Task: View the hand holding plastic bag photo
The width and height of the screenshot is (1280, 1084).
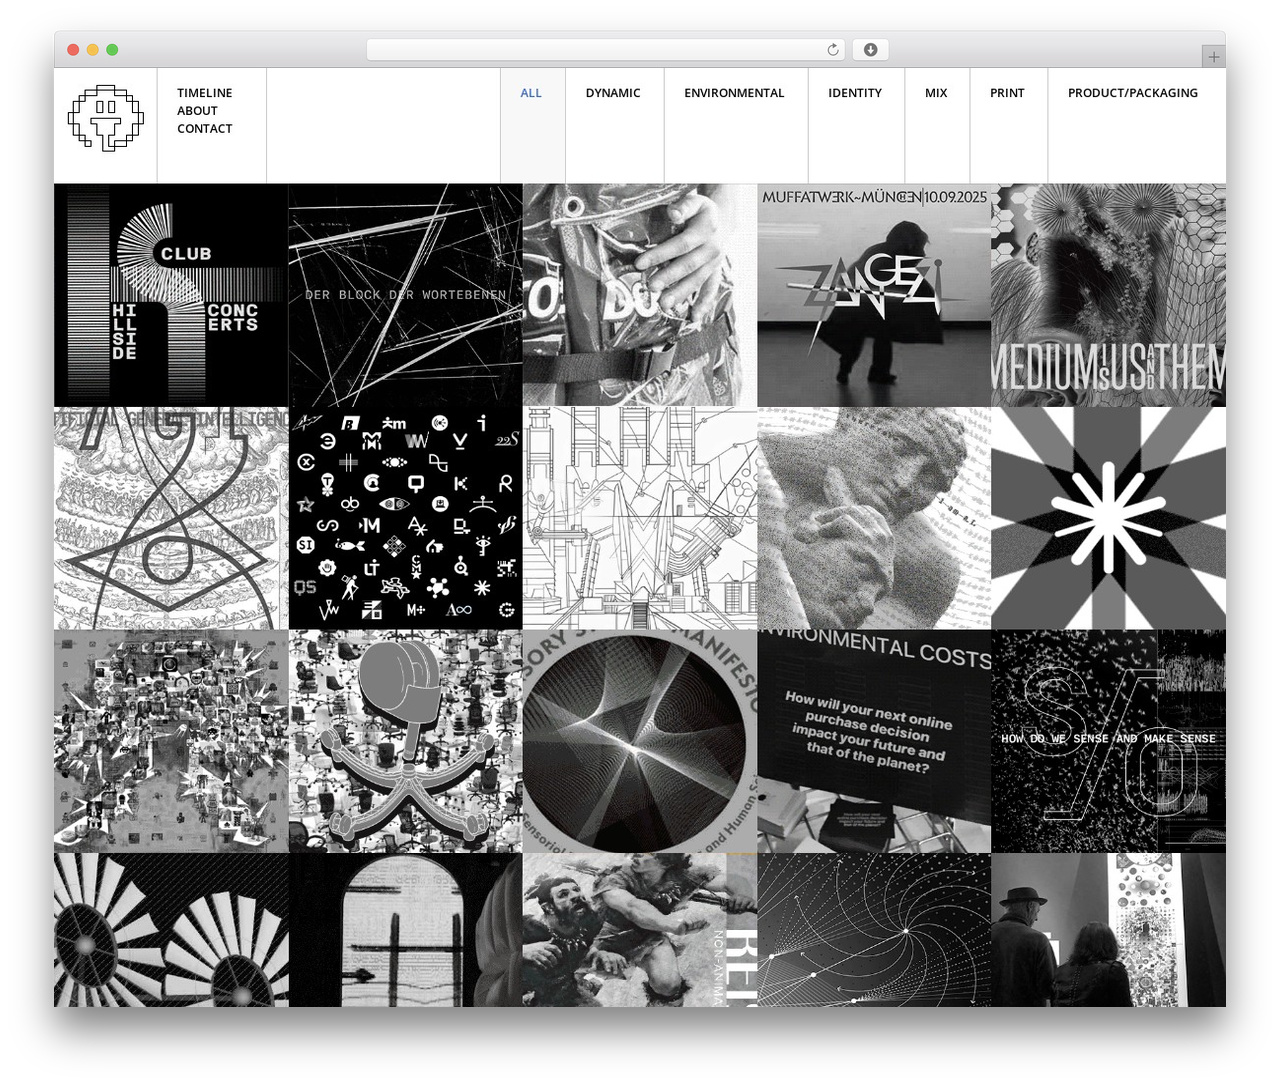Action: tap(640, 295)
